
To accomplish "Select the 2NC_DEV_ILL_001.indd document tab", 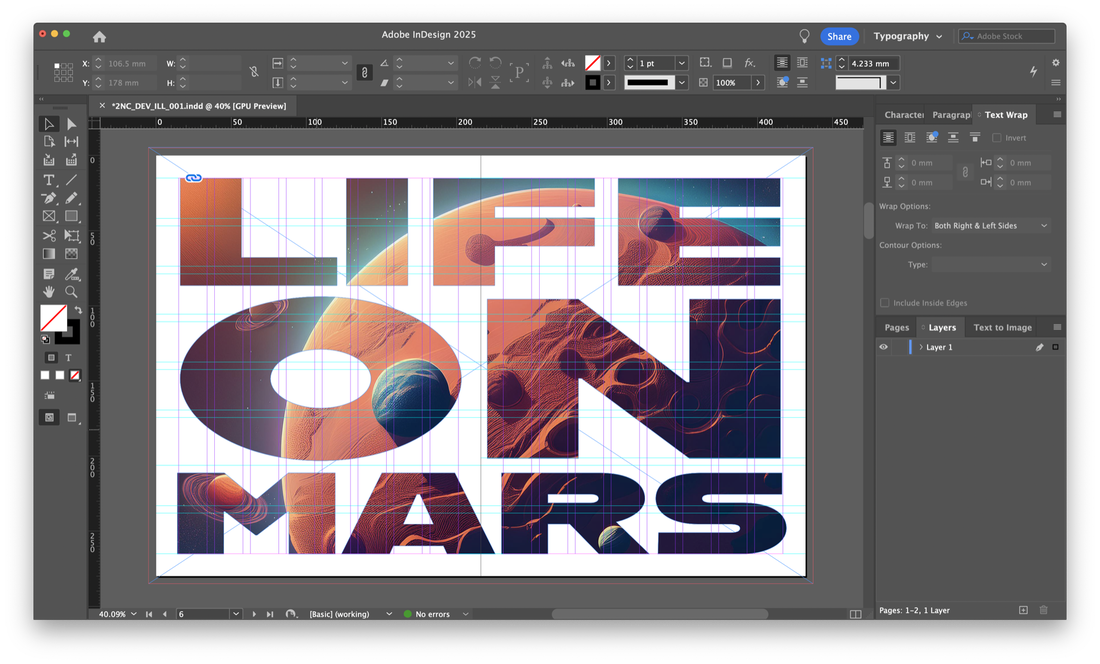I will 199,106.
